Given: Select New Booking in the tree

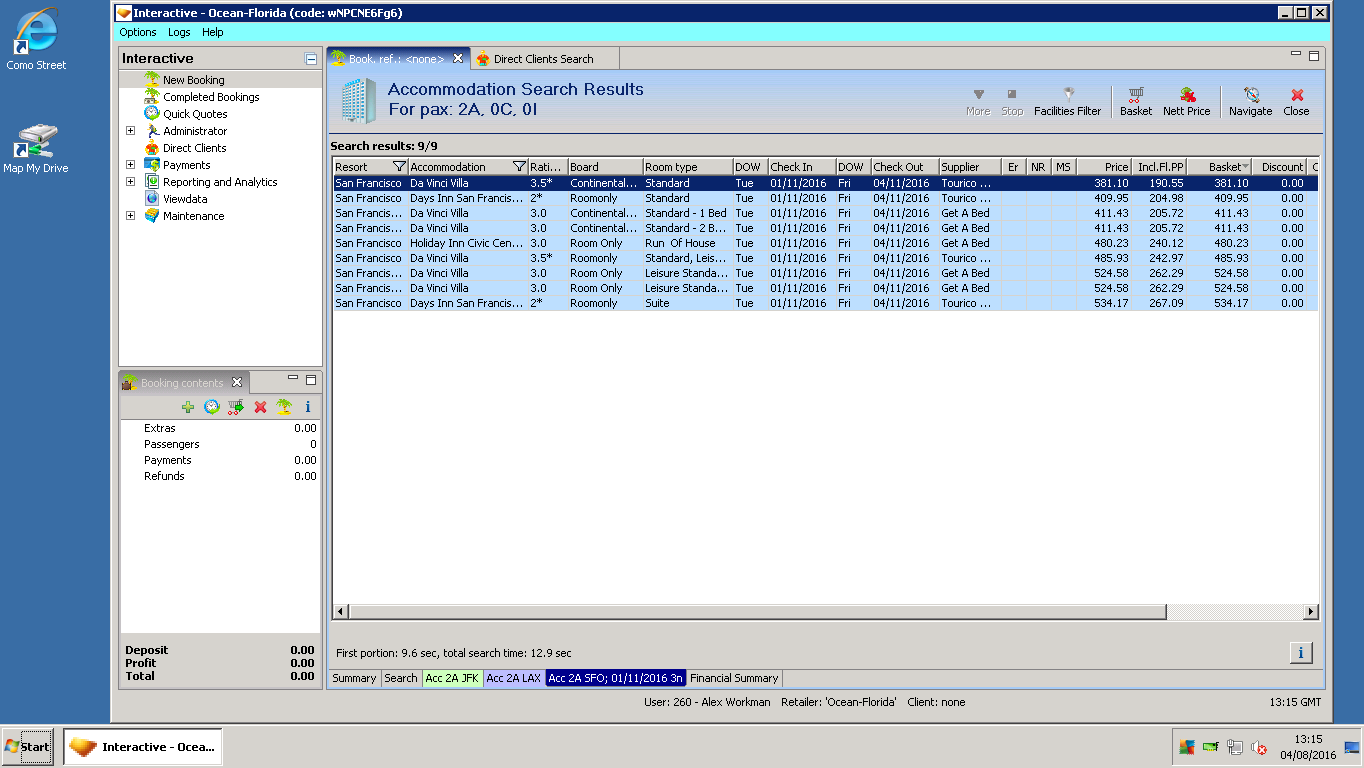Looking at the screenshot, I should [194, 80].
